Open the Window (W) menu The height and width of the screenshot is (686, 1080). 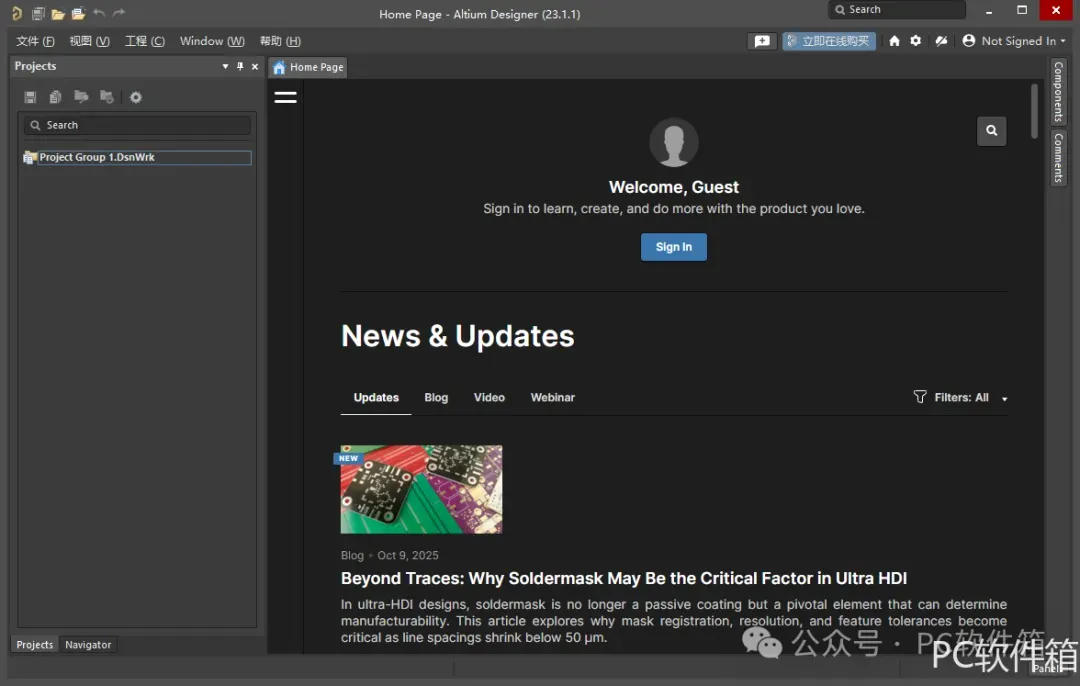(x=212, y=41)
